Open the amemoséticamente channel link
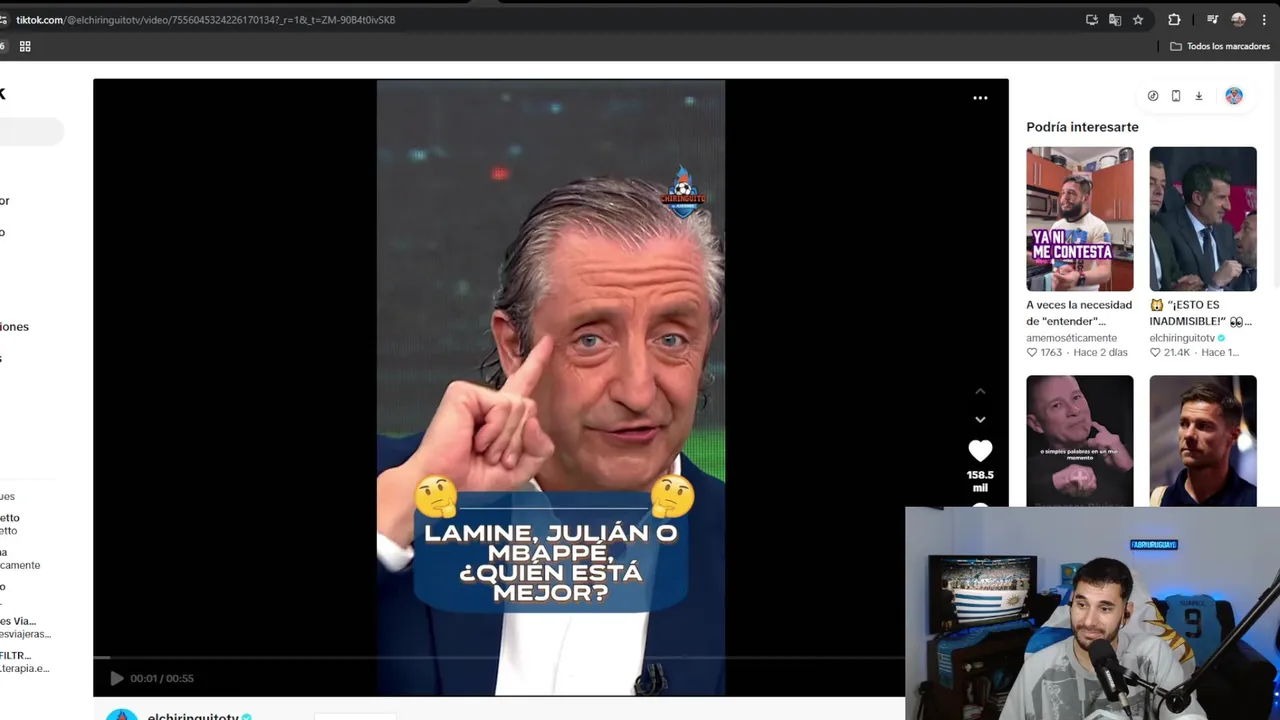The width and height of the screenshot is (1280, 720). (x=1071, y=338)
